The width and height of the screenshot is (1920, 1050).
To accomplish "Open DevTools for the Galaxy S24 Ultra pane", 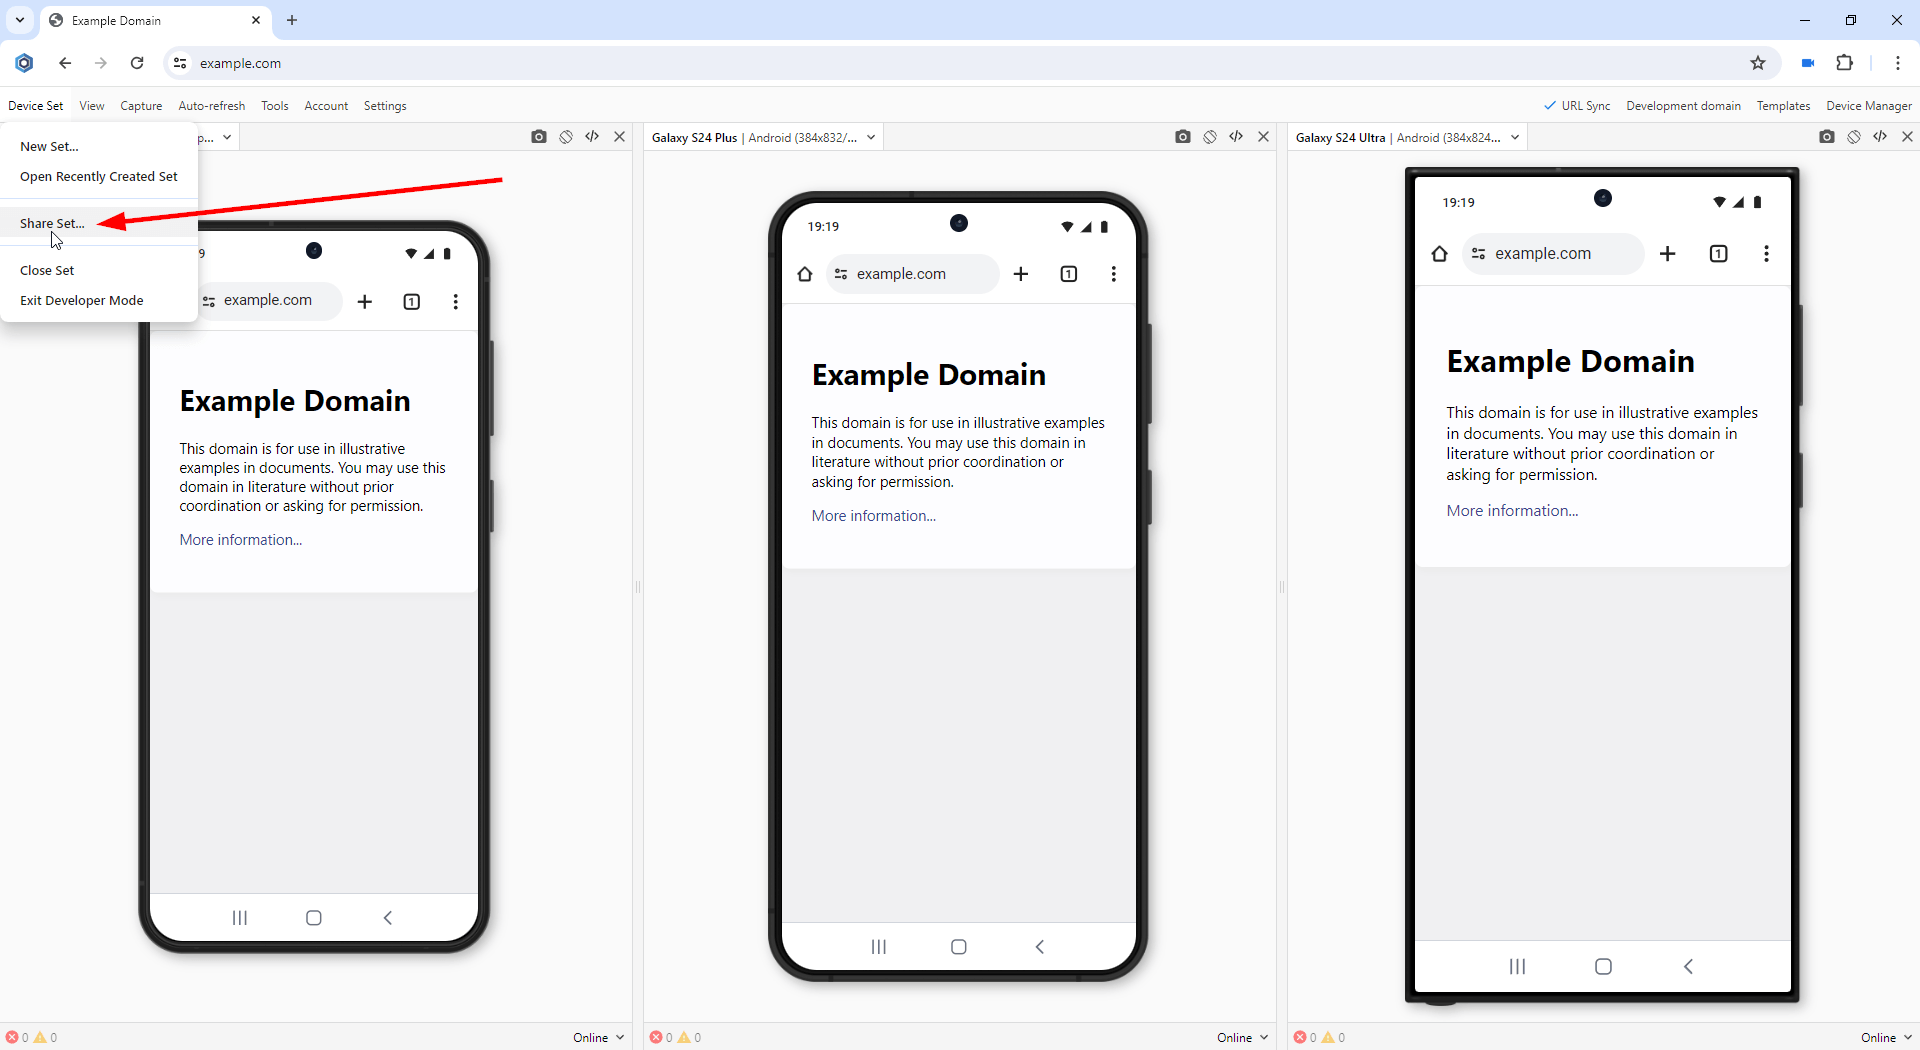I will 1881,137.
